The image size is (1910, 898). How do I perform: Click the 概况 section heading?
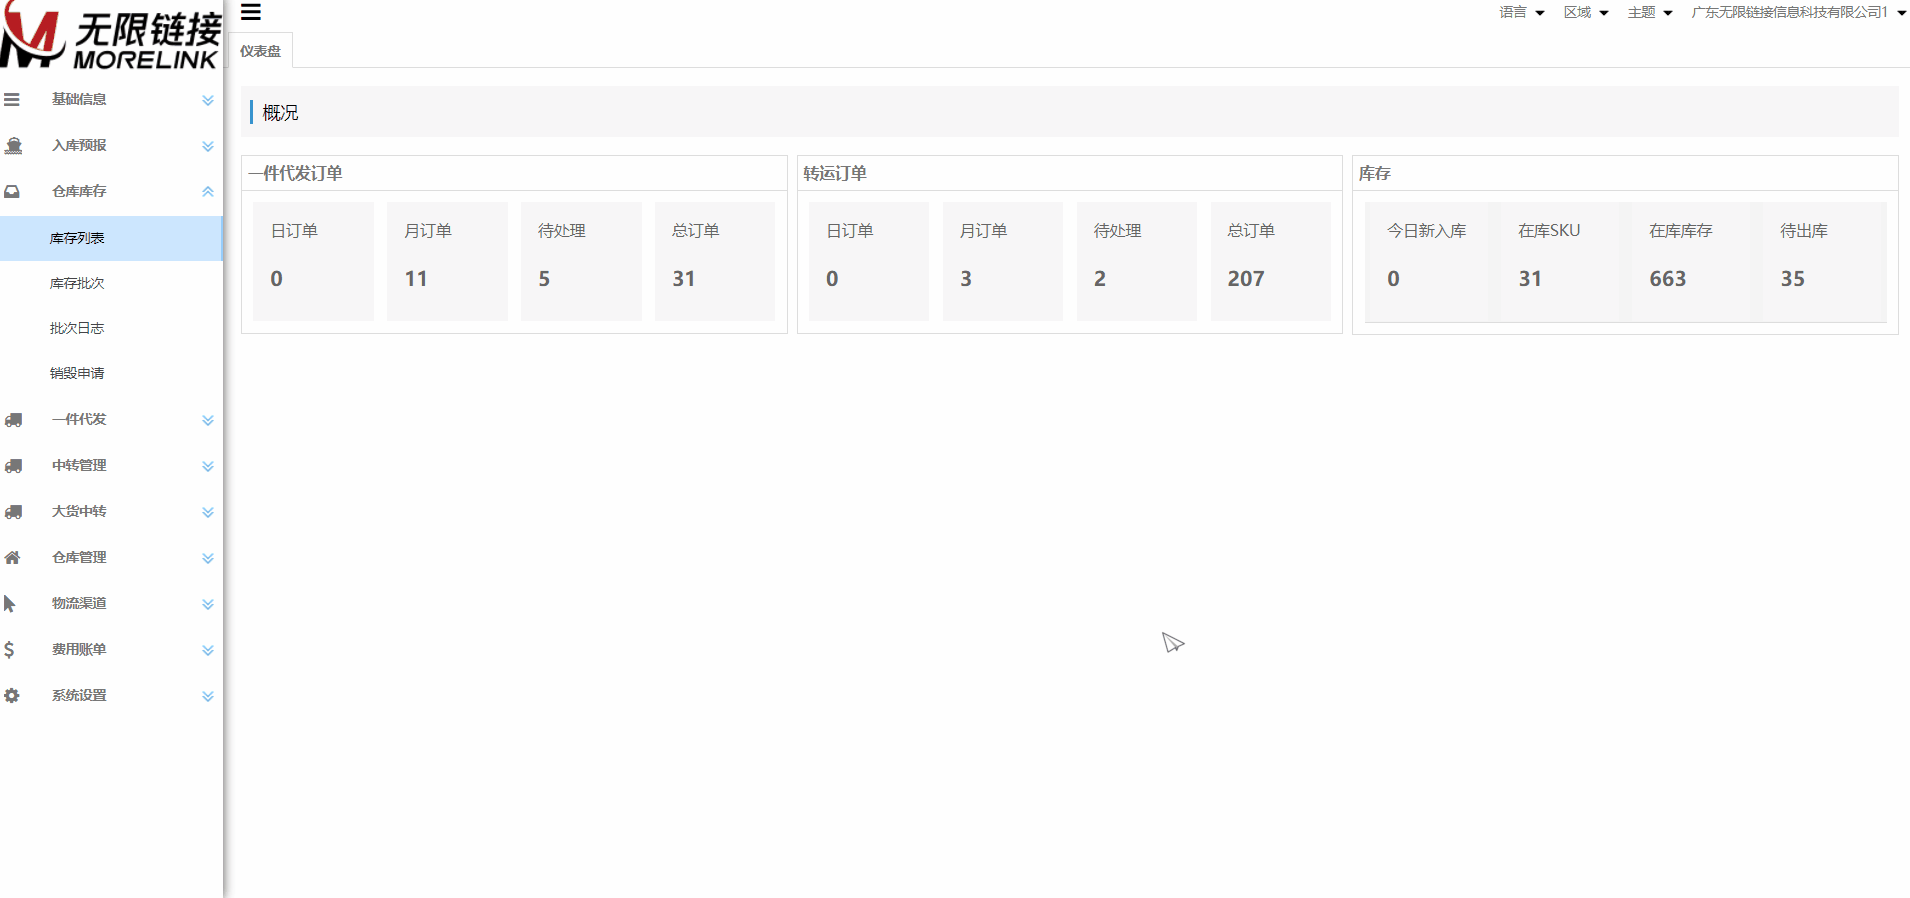click(x=280, y=113)
